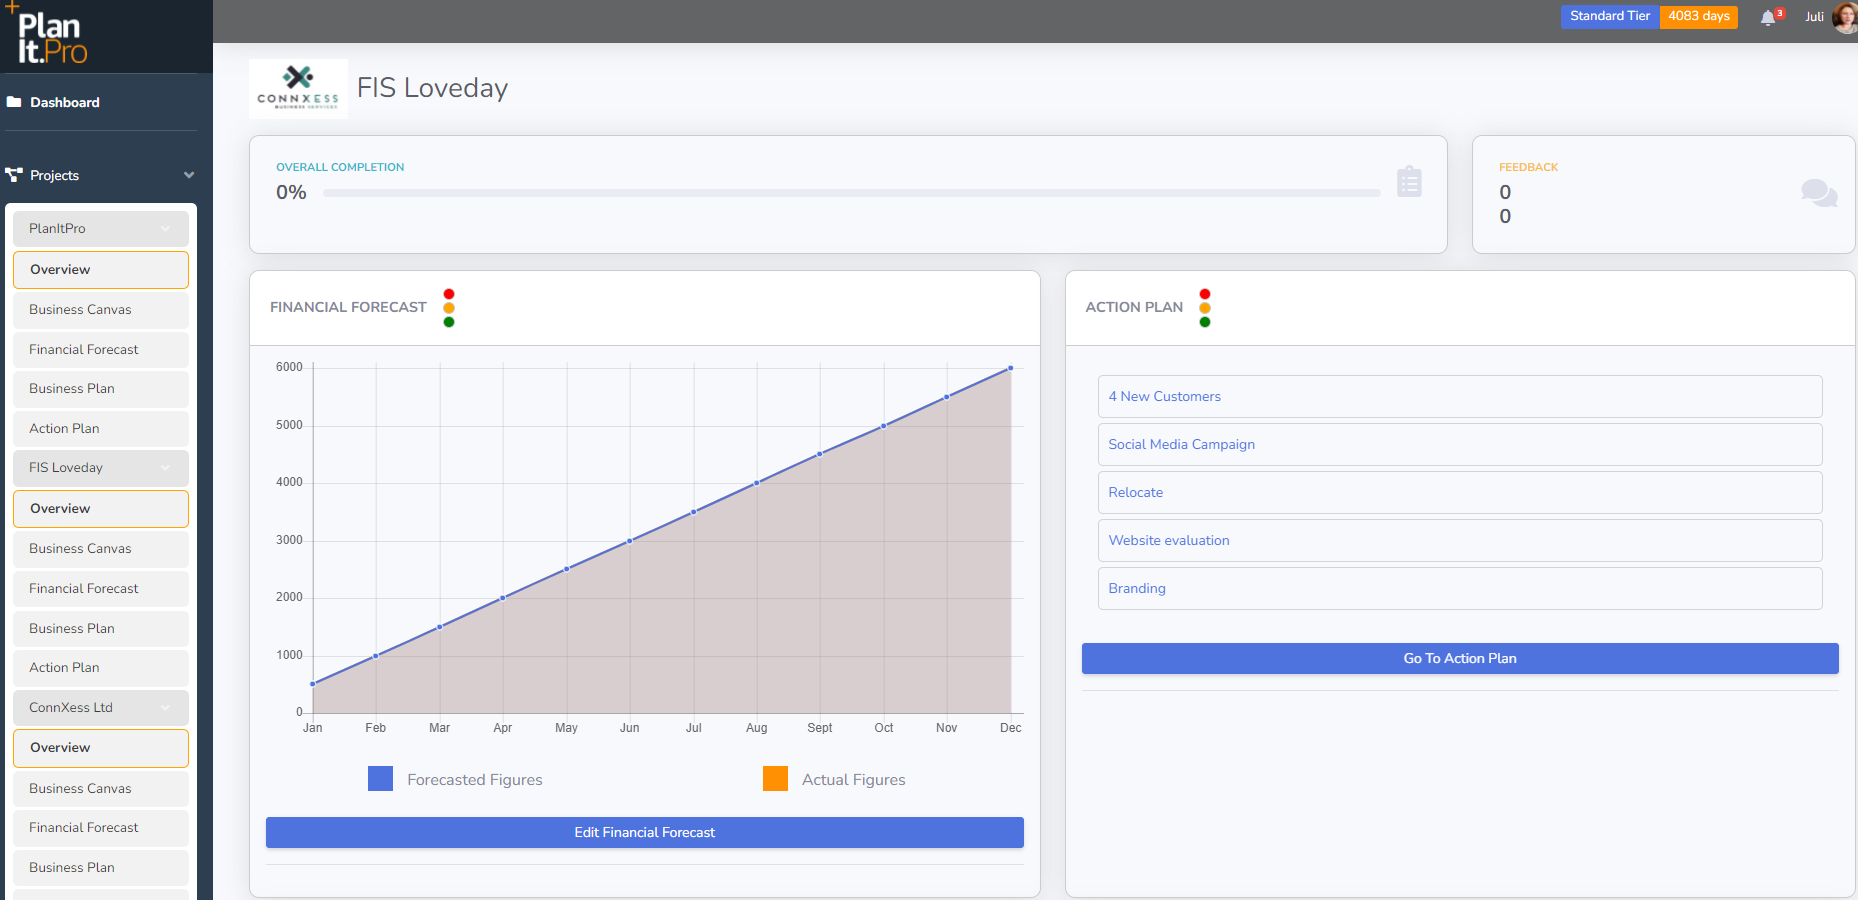The height and width of the screenshot is (900, 1858).
Task: Click the Go To Action Plan button
Action: (x=1460, y=658)
